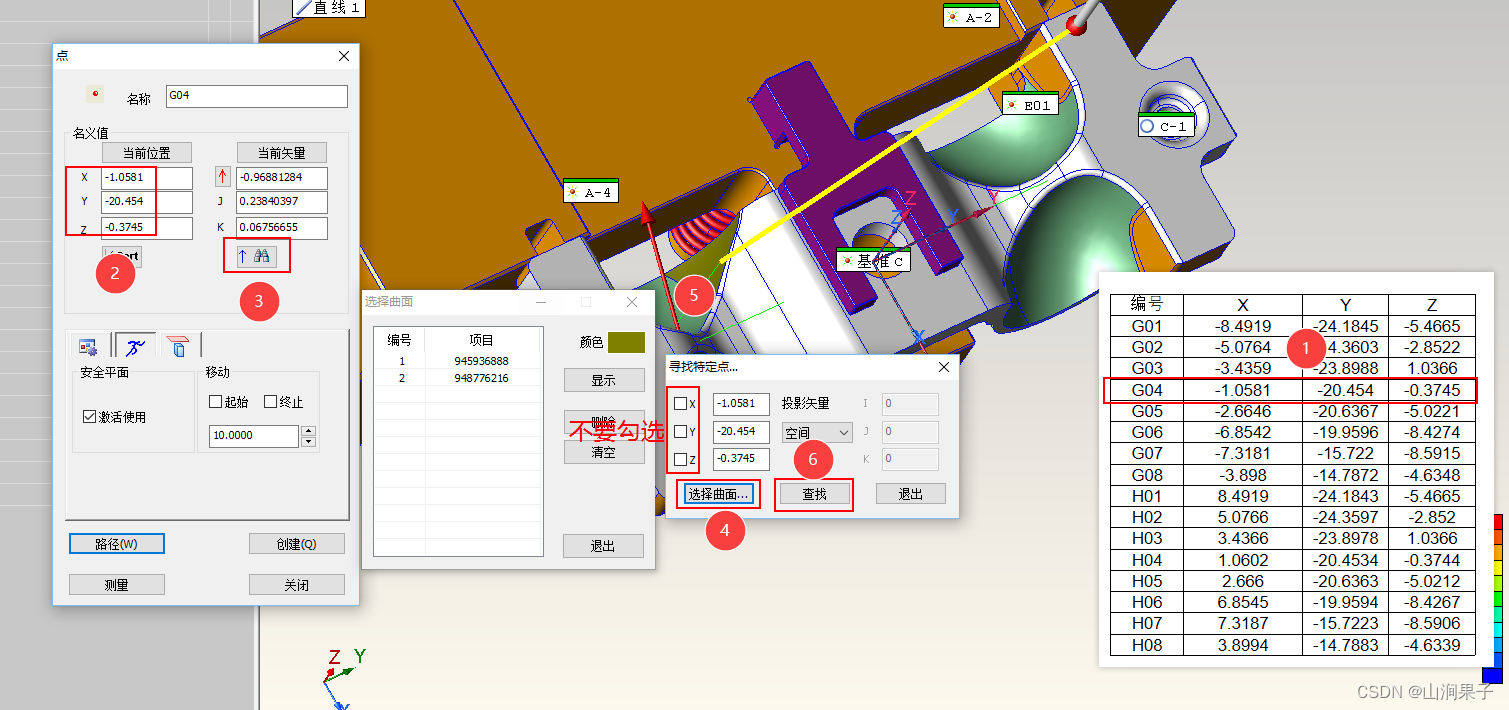The height and width of the screenshot is (710, 1509).
Task: Focus the 名称 field containing G04
Action: click(x=256, y=96)
